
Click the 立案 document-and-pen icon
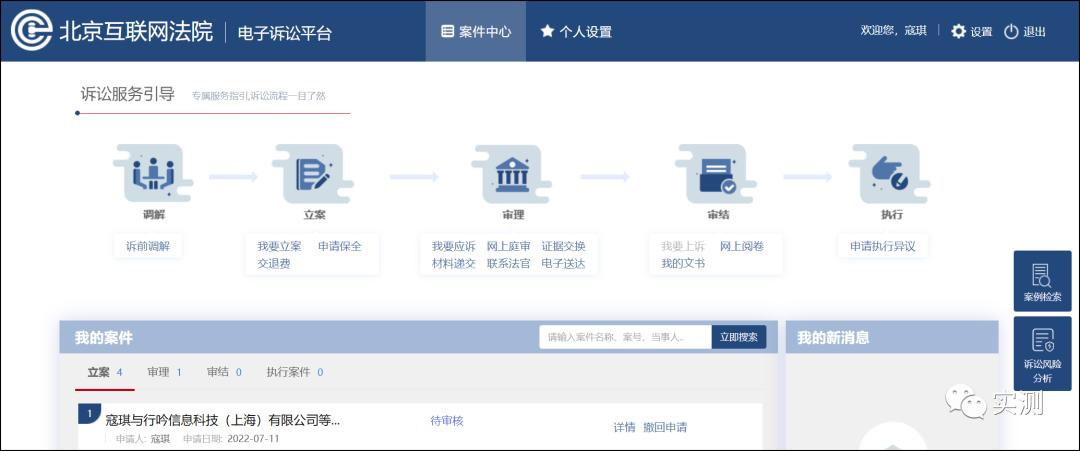pyautogui.click(x=313, y=174)
